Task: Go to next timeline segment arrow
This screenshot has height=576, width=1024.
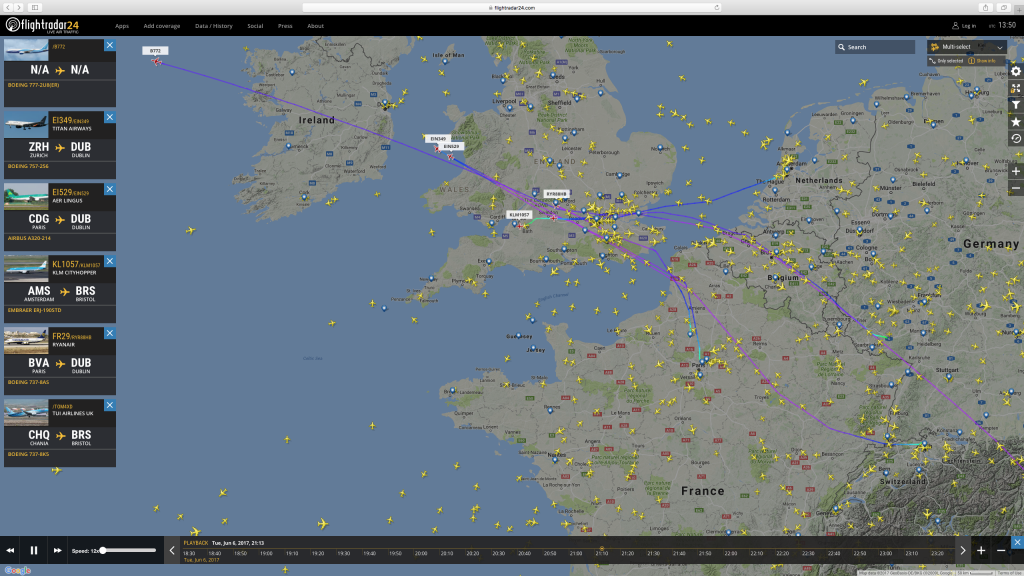Action: (x=963, y=551)
